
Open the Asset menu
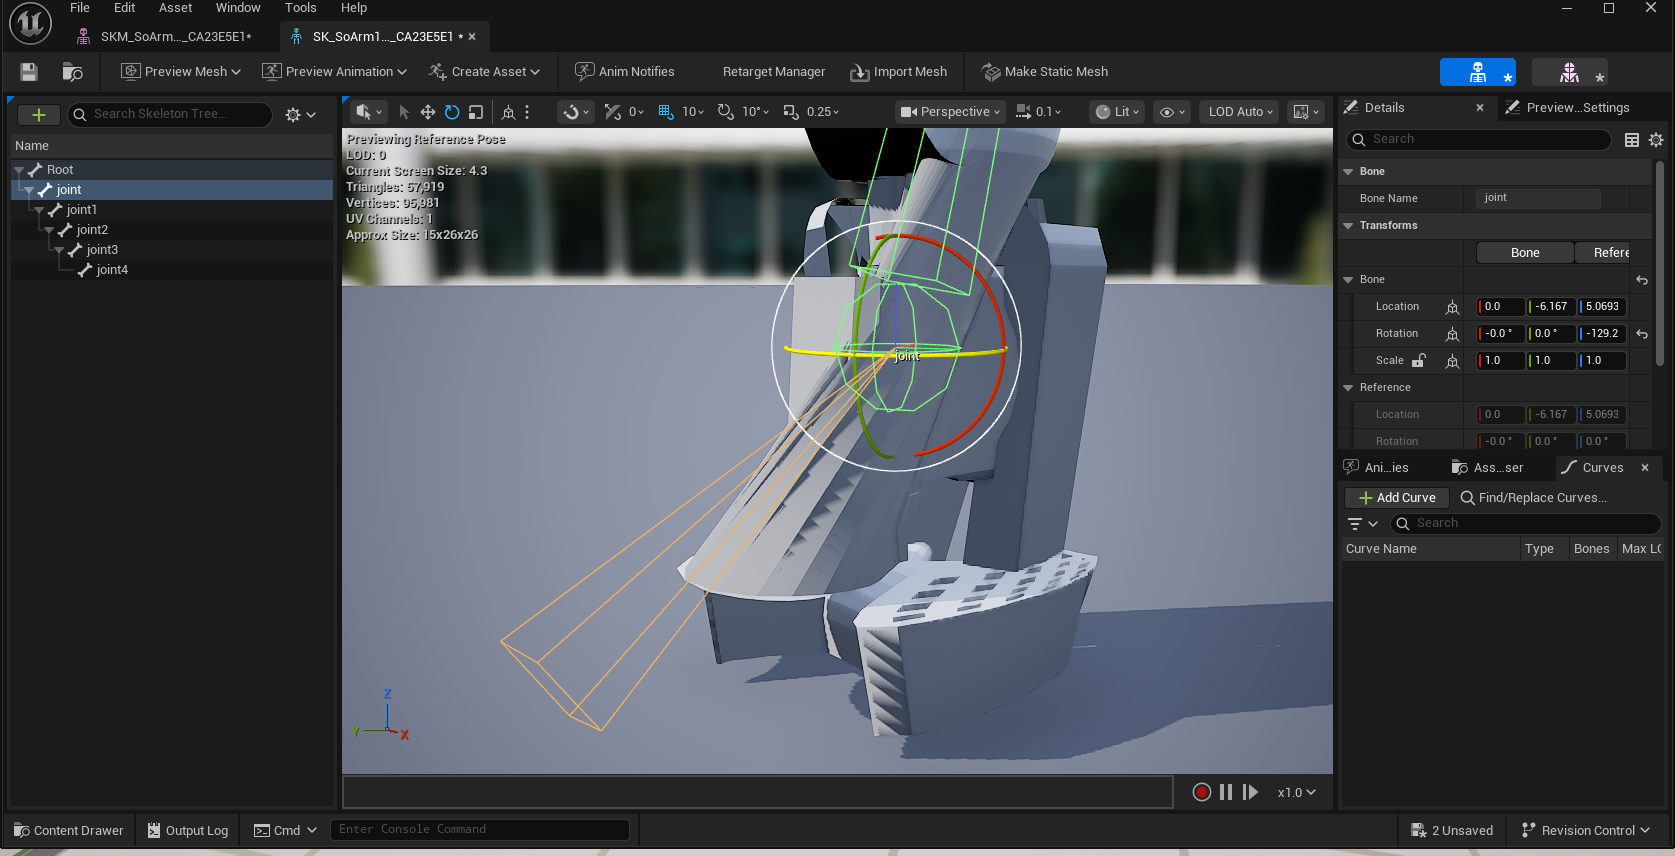175,8
